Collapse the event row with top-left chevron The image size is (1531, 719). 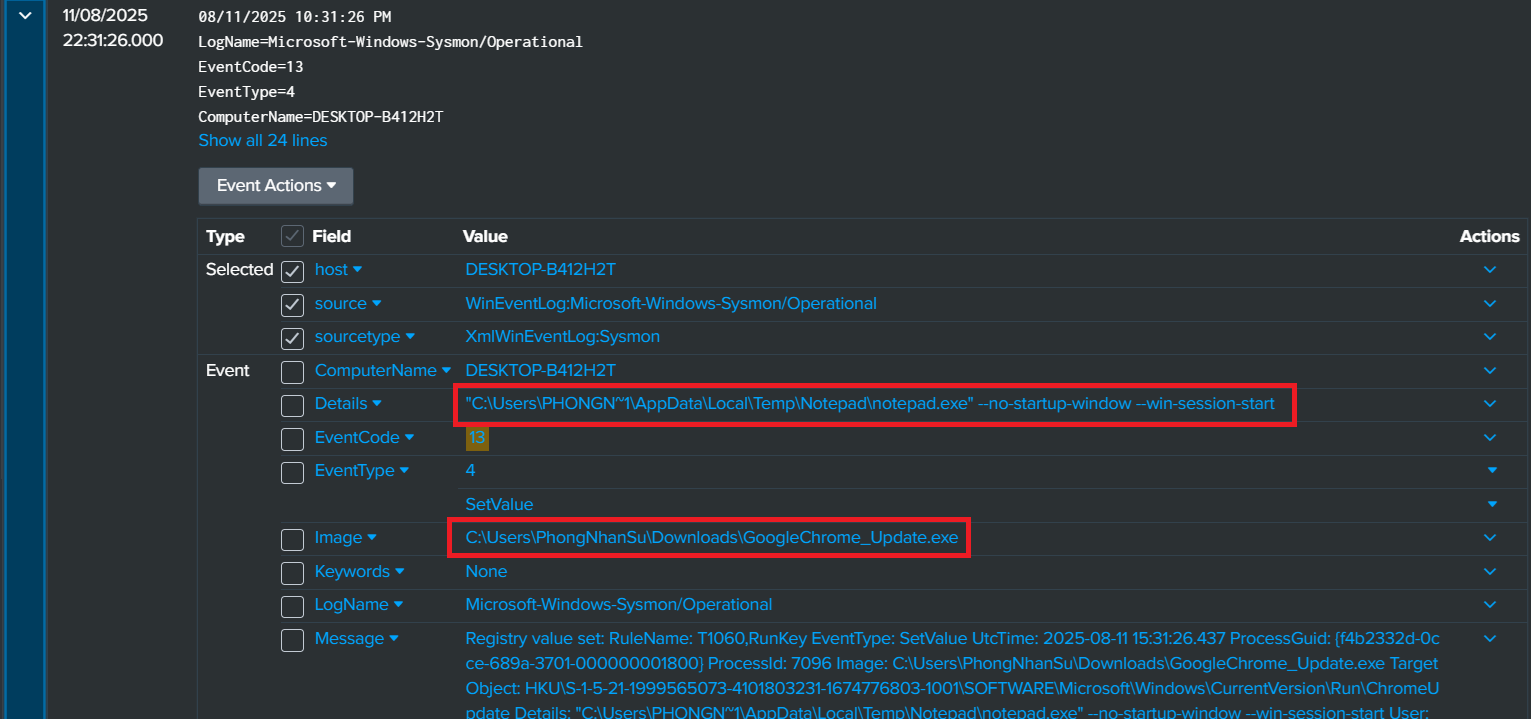[25, 16]
